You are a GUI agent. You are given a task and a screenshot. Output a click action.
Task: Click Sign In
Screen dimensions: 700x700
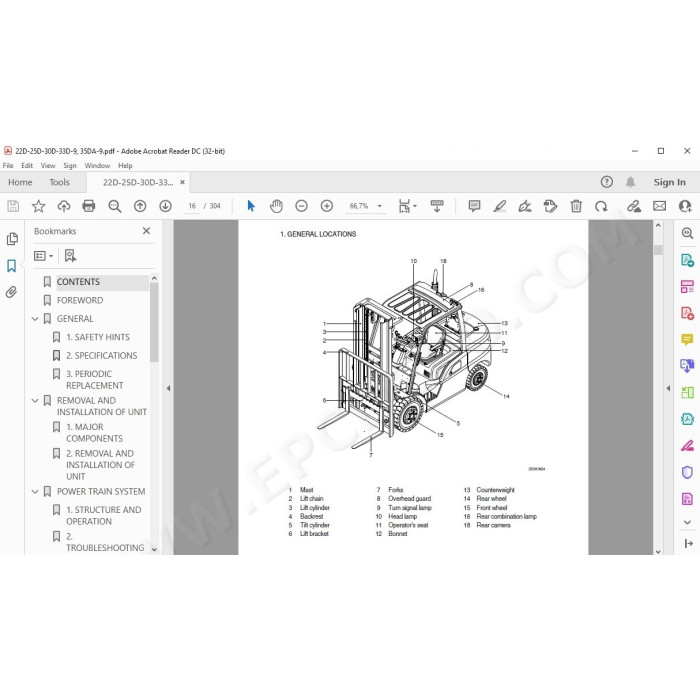pos(669,182)
